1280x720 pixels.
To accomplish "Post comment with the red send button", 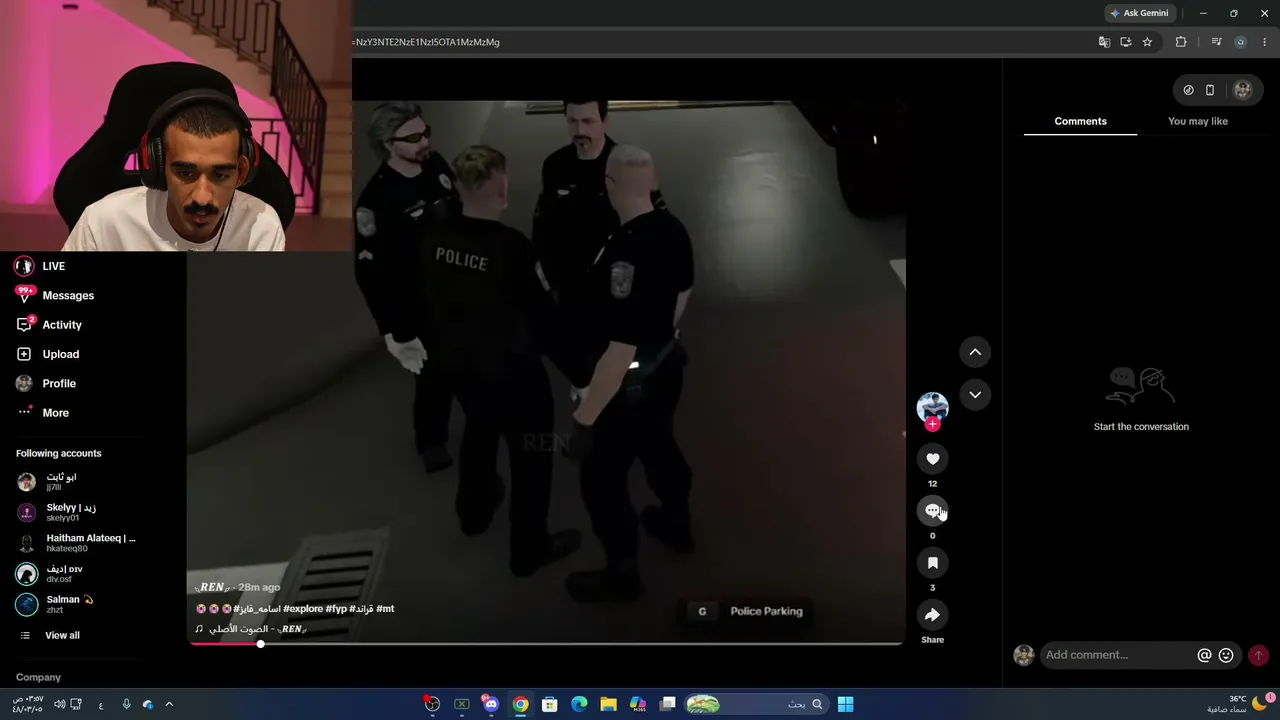I will [1258, 655].
